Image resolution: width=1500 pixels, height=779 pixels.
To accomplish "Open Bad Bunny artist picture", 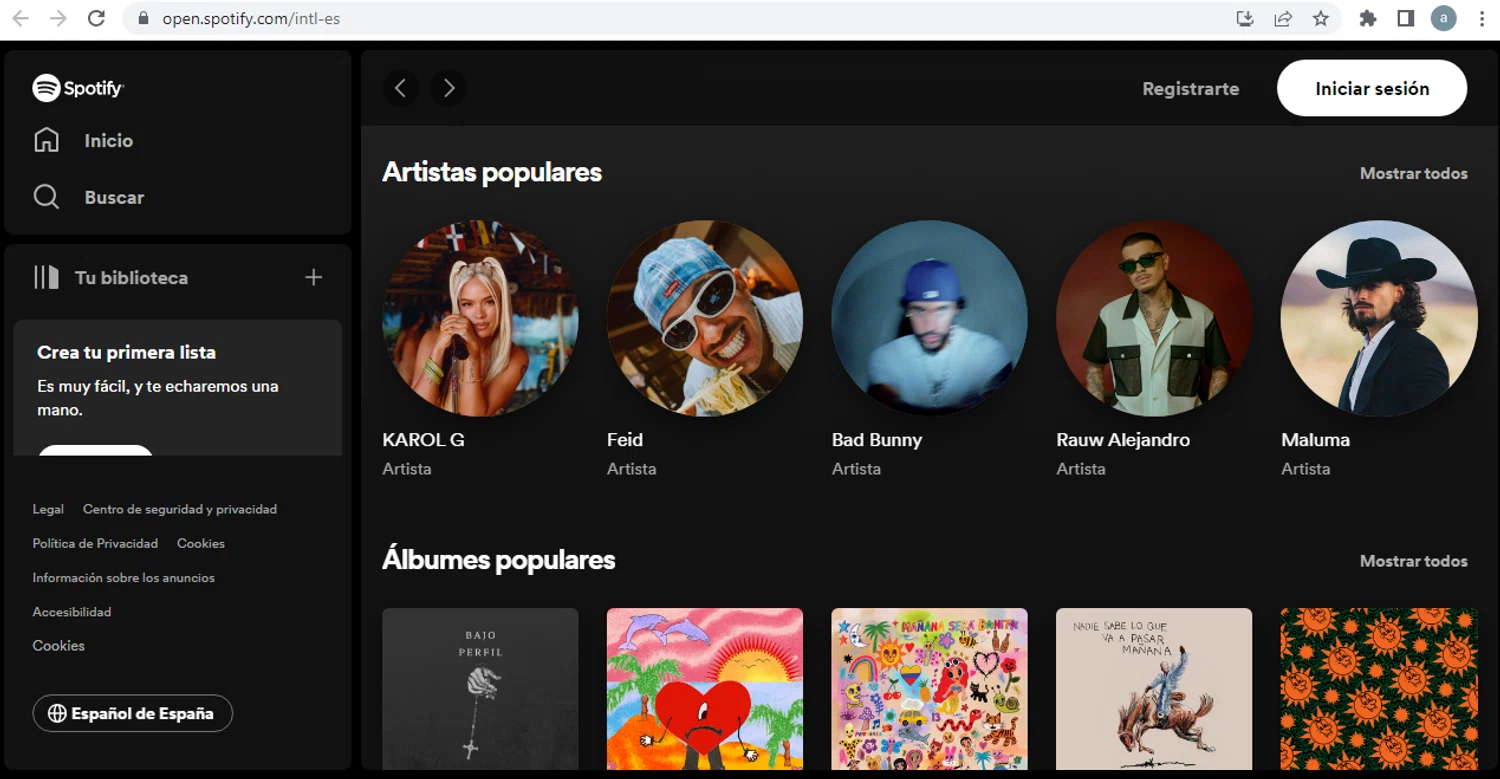I will (x=929, y=318).
